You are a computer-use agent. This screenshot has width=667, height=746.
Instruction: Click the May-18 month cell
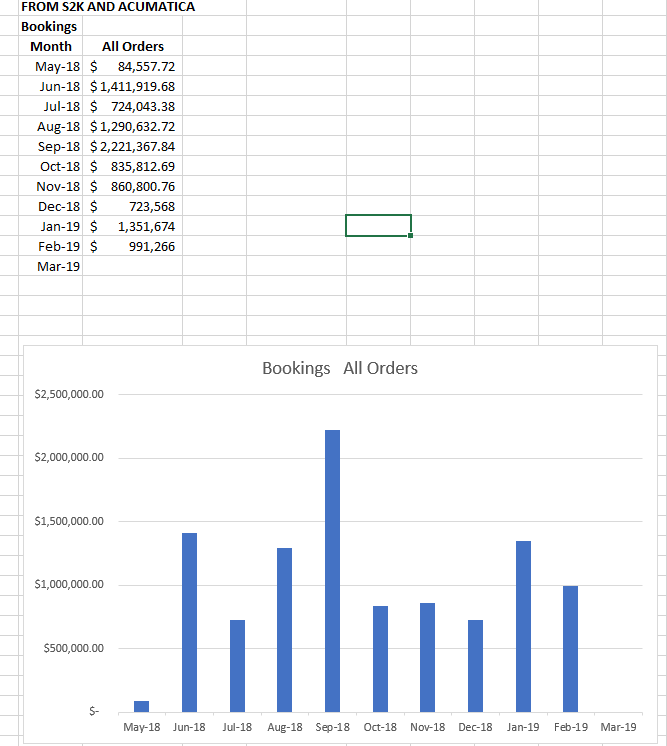57,66
